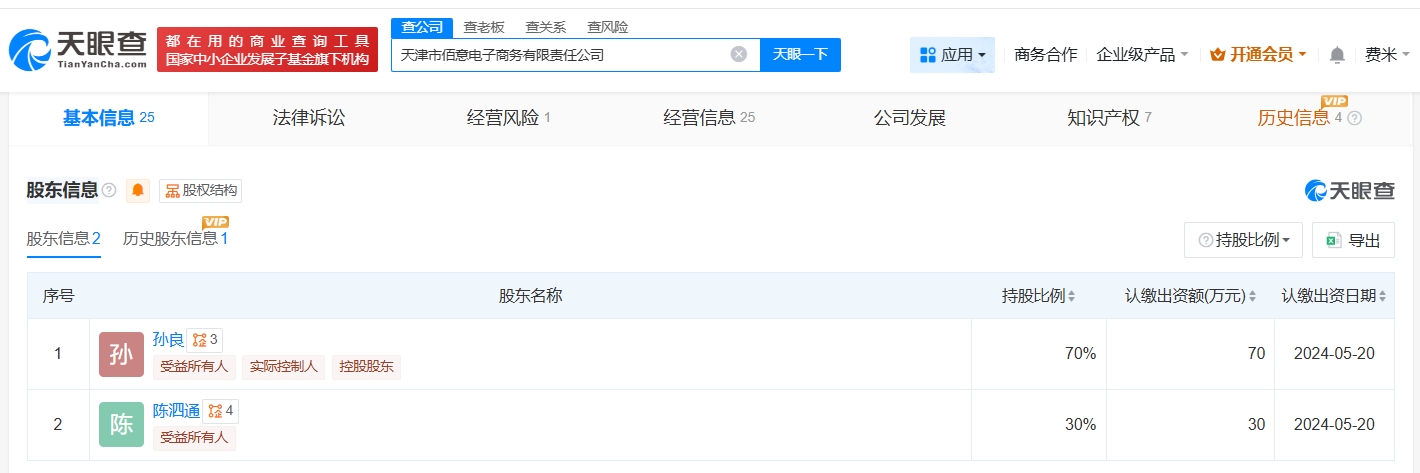The width and height of the screenshot is (1420, 473).
Task: Switch to 法律诉讼 tab
Action: pyautogui.click(x=309, y=118)
